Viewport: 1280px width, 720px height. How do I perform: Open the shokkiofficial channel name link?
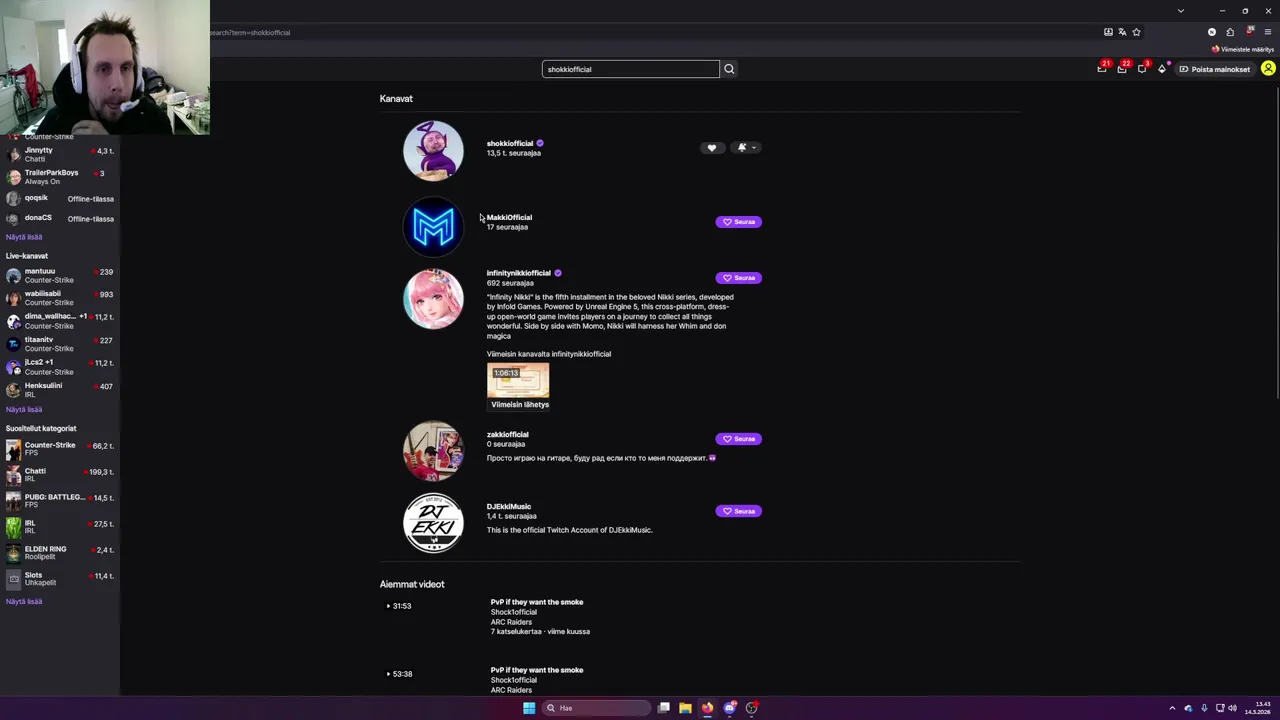coord(510,143)
